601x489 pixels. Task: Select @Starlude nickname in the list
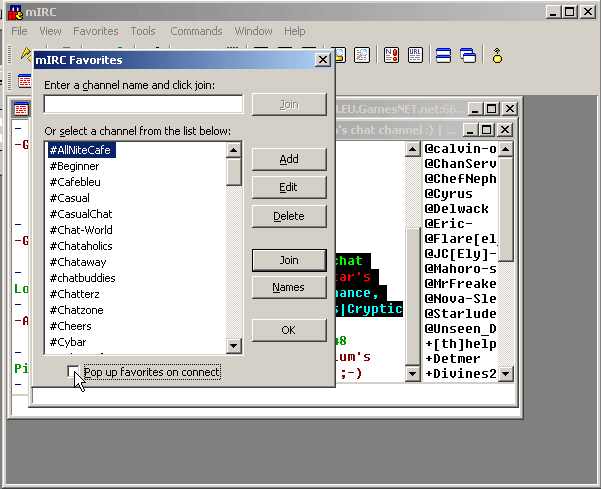tap(460, 313)
